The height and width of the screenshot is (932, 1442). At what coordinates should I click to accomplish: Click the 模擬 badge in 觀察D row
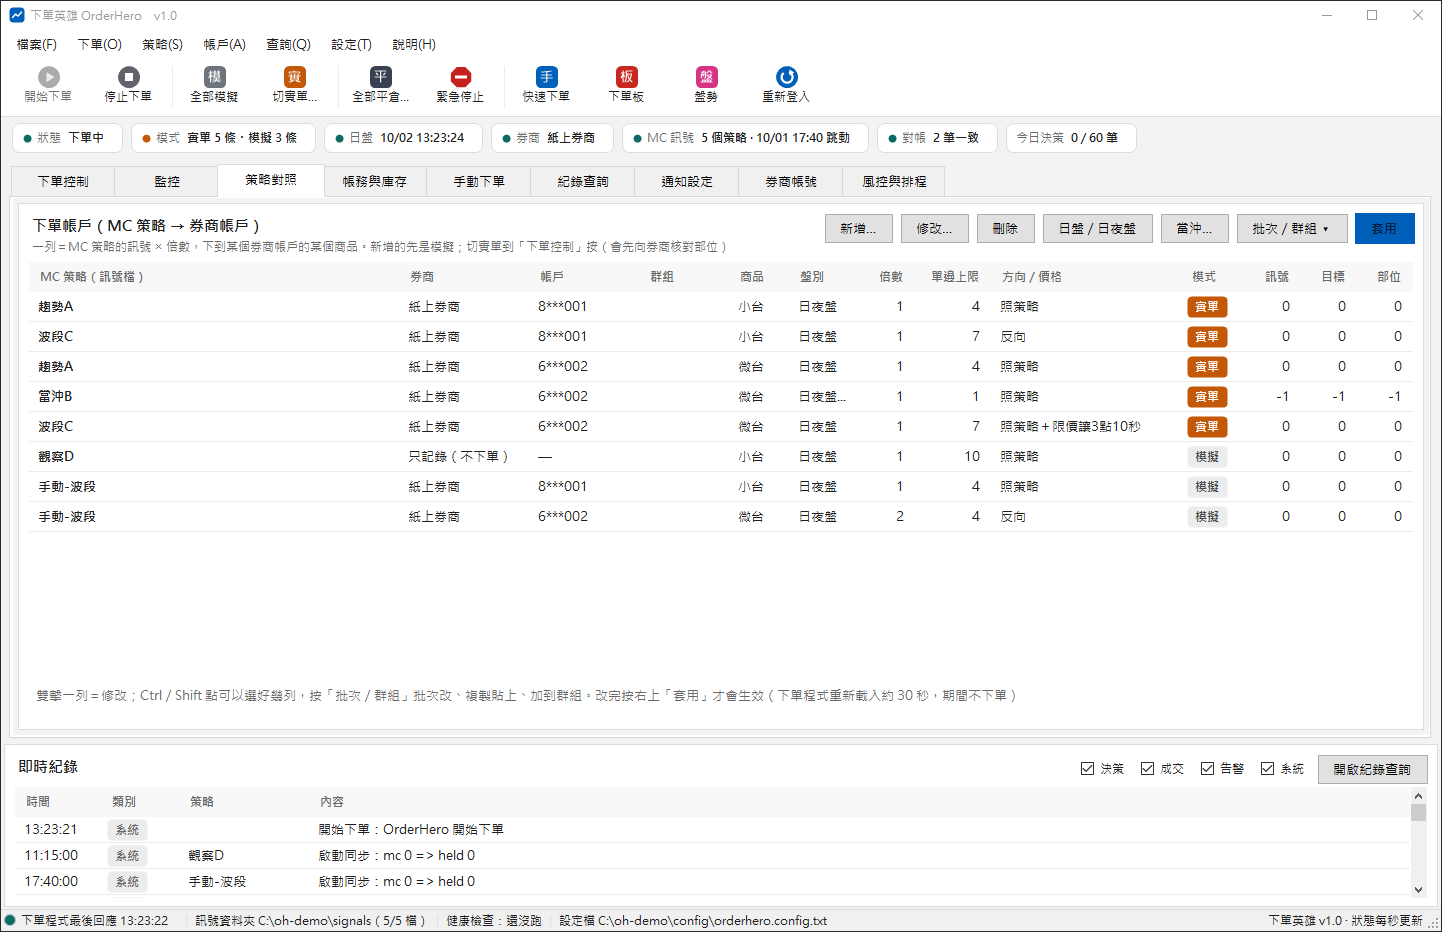(1207, 457)
